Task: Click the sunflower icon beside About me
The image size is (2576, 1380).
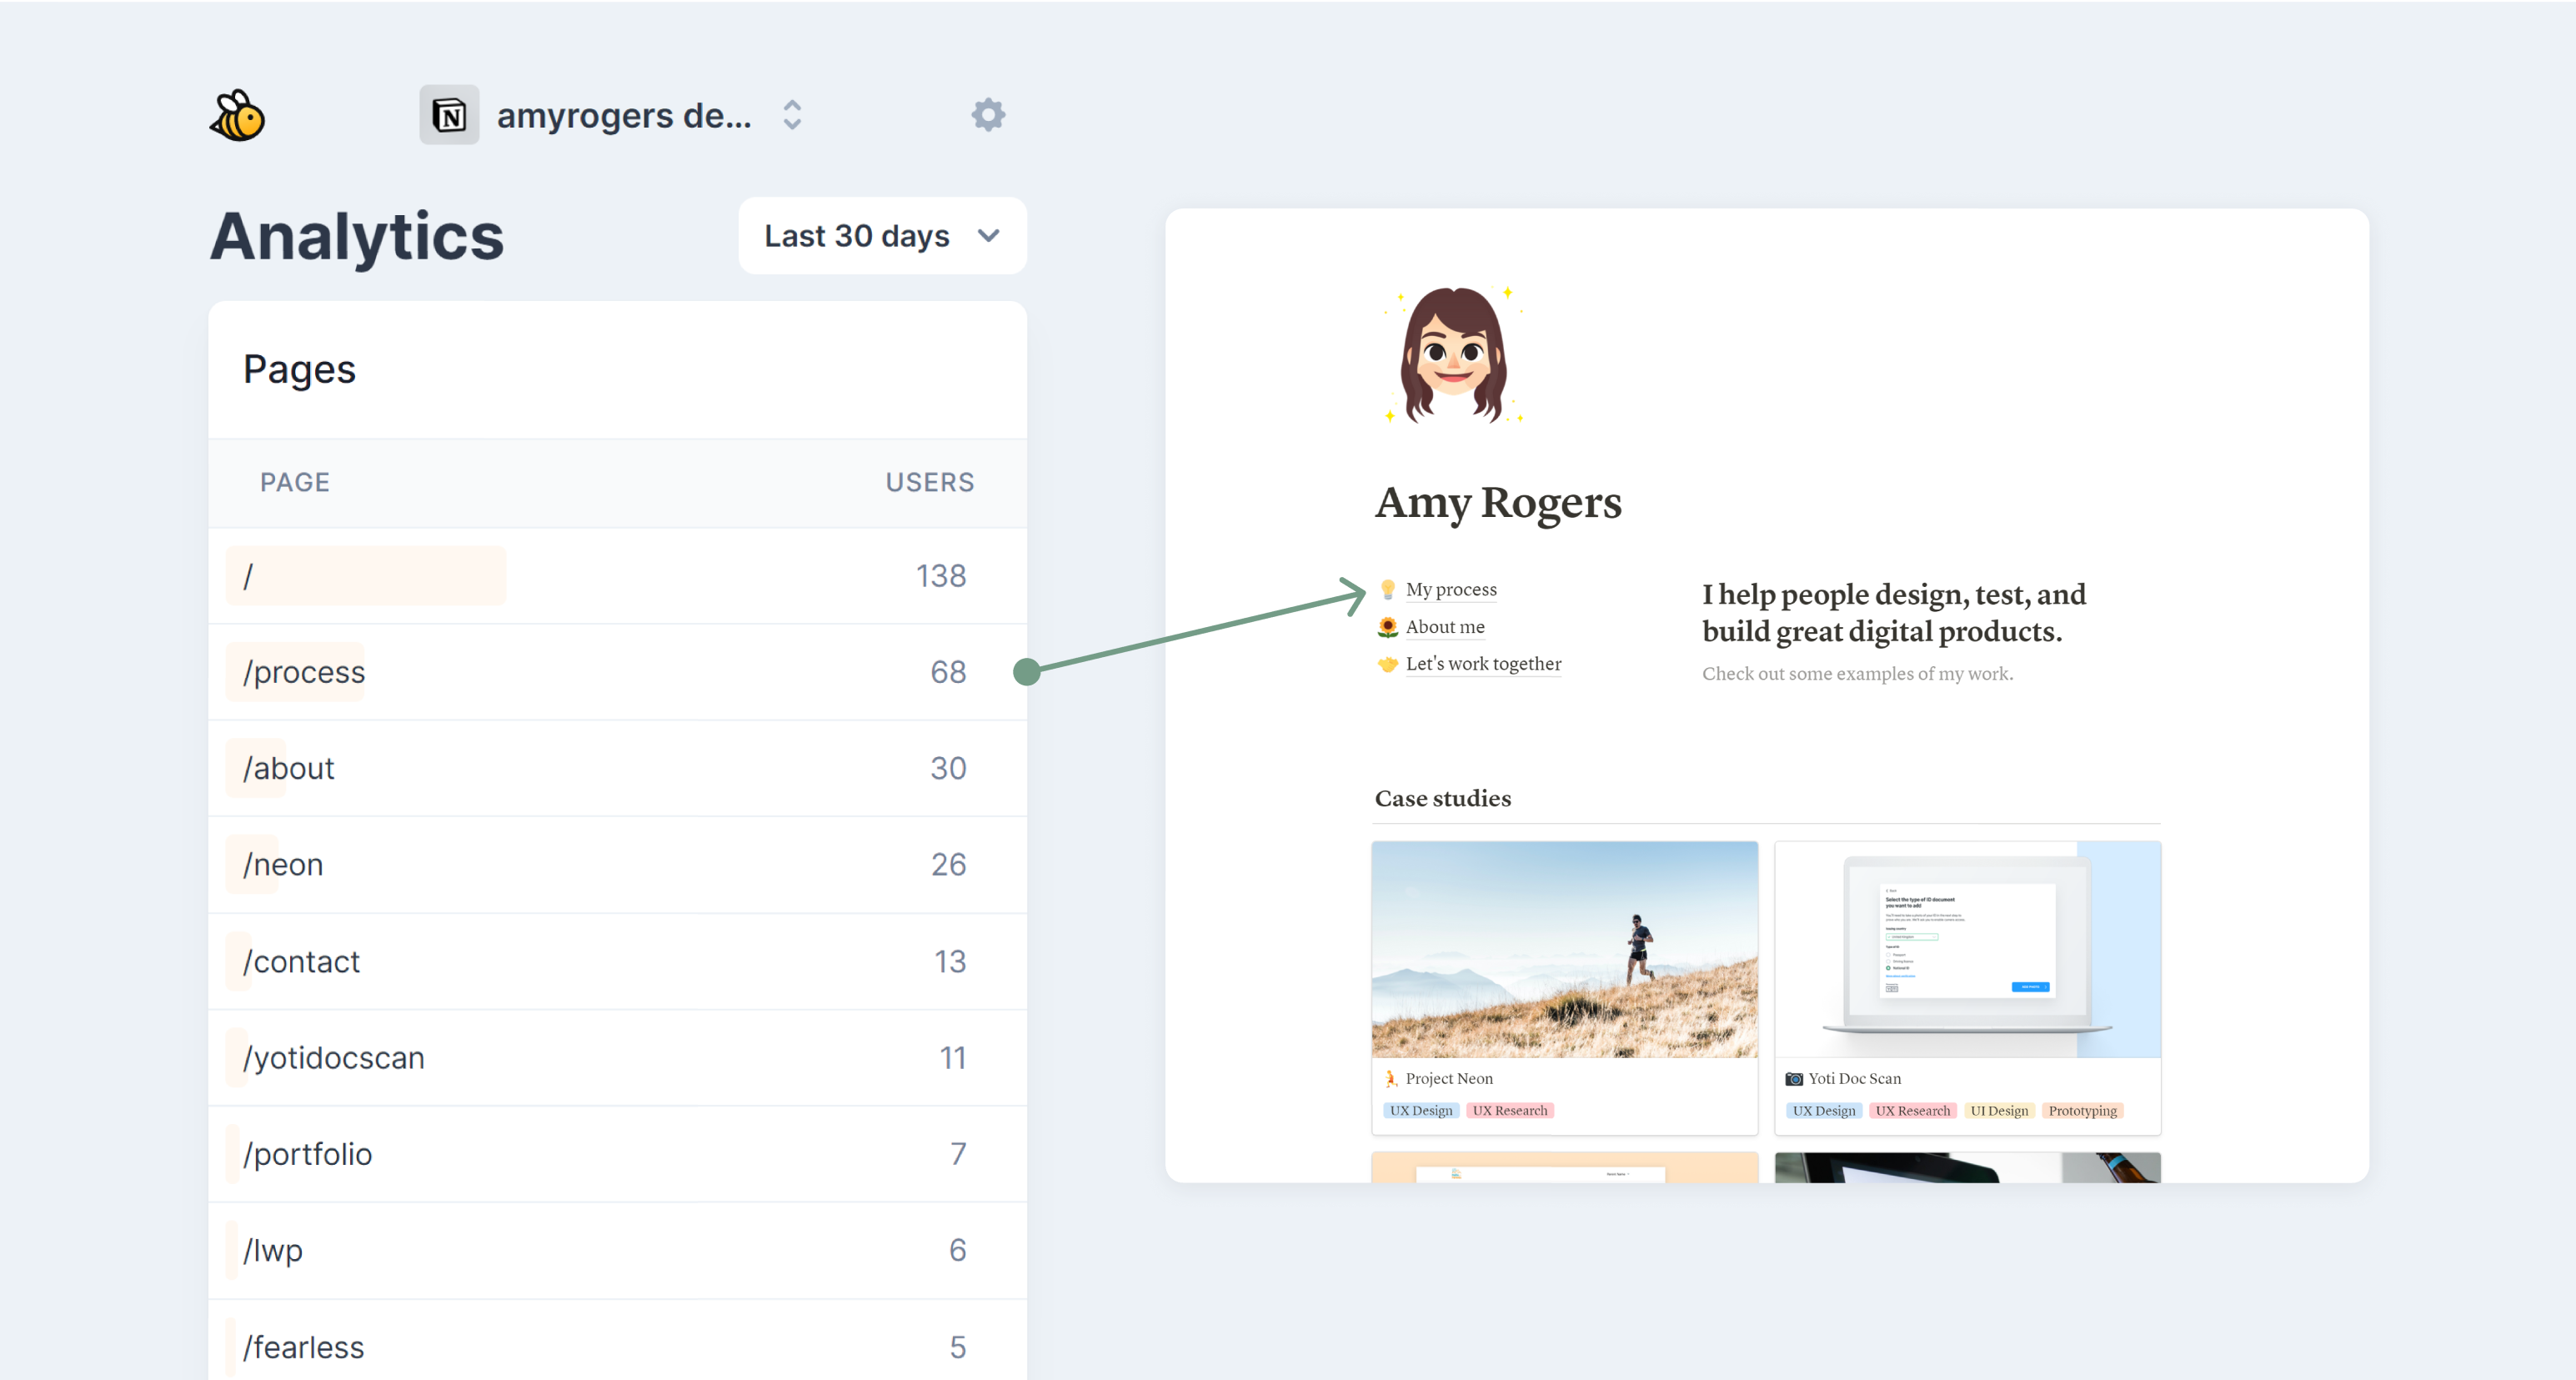Action: [1387, 627]
